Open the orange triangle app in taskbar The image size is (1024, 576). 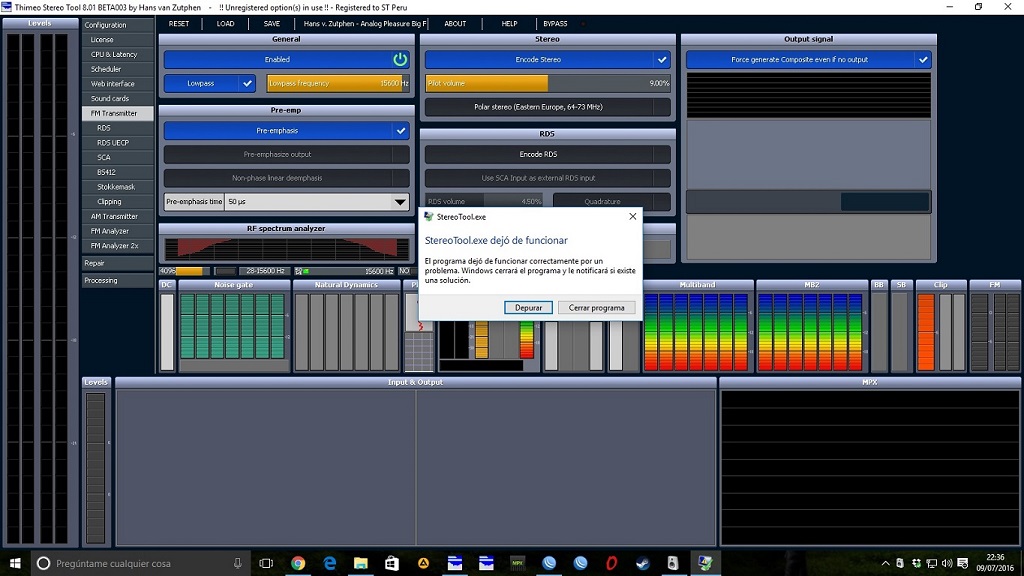tap(423, 563)
